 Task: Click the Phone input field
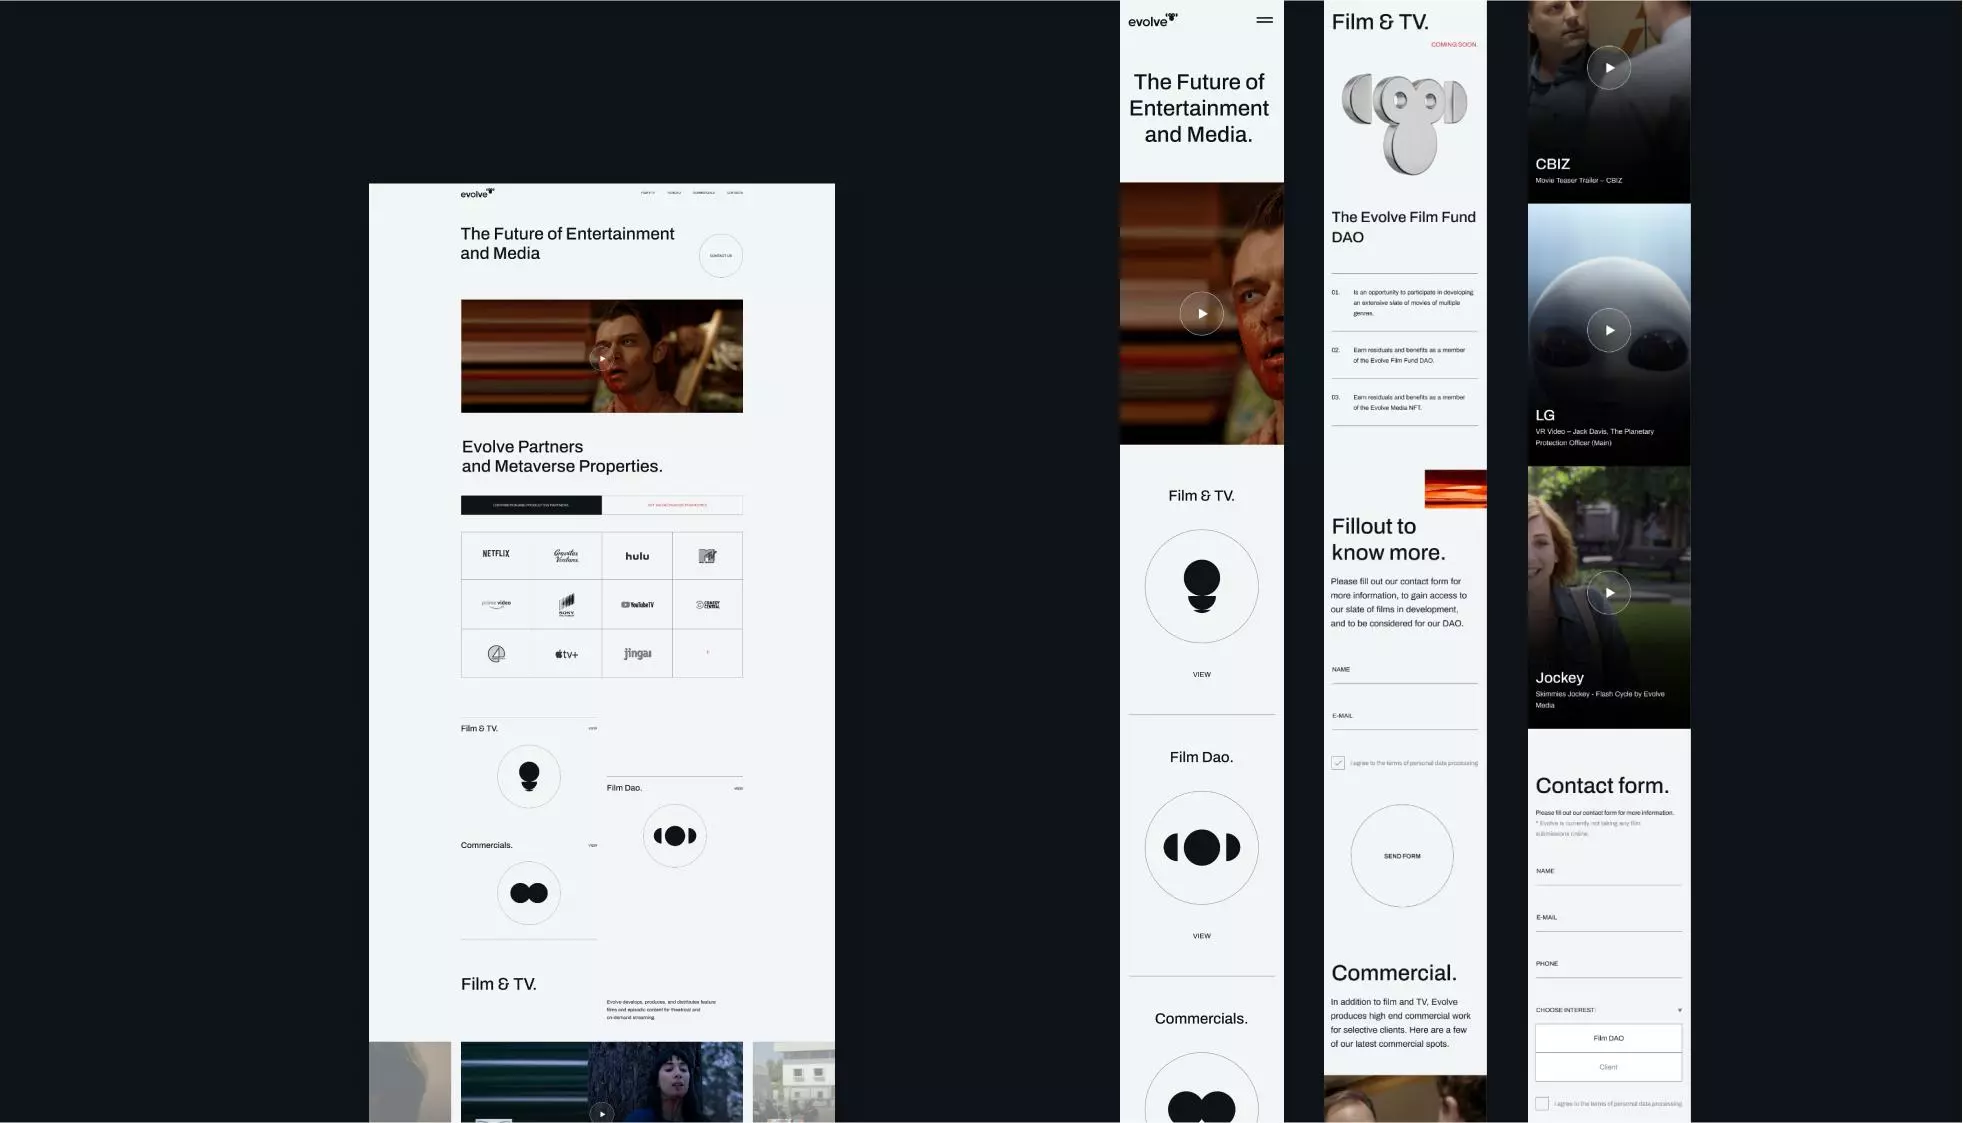click(1608, 968)
